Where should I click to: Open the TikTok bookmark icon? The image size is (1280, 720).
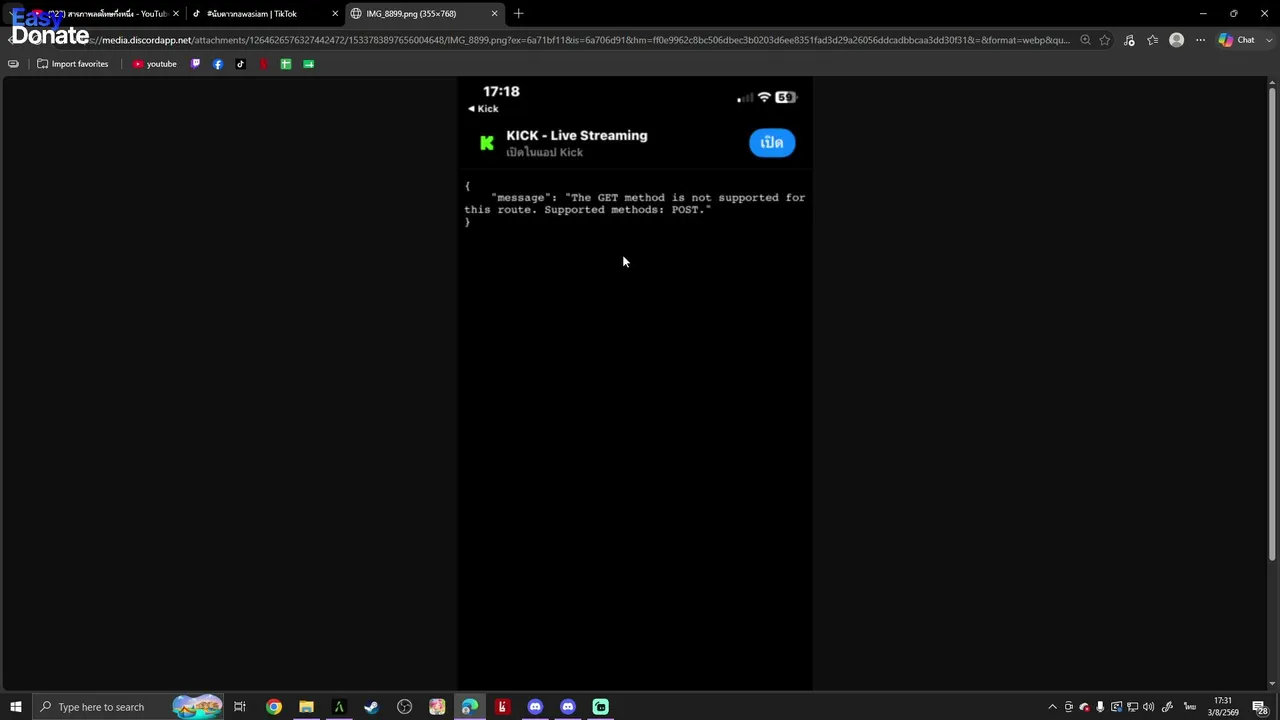tap(240, 64)
